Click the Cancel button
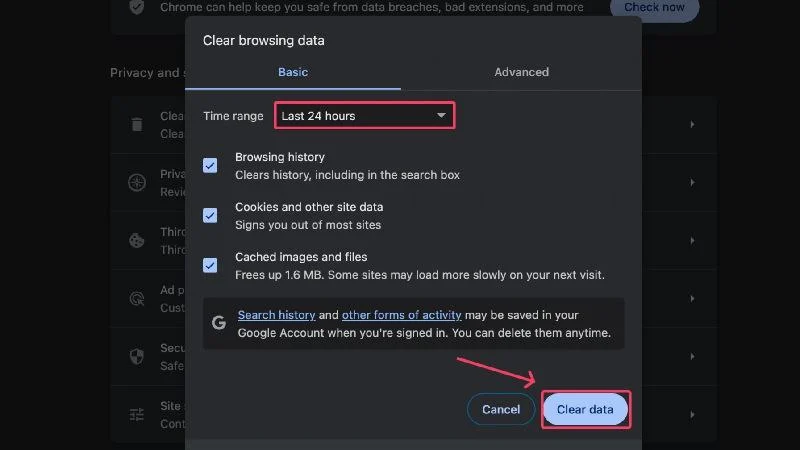Image resolution: width=800 pixels, height=450 pixels. [x=501, y=409]
